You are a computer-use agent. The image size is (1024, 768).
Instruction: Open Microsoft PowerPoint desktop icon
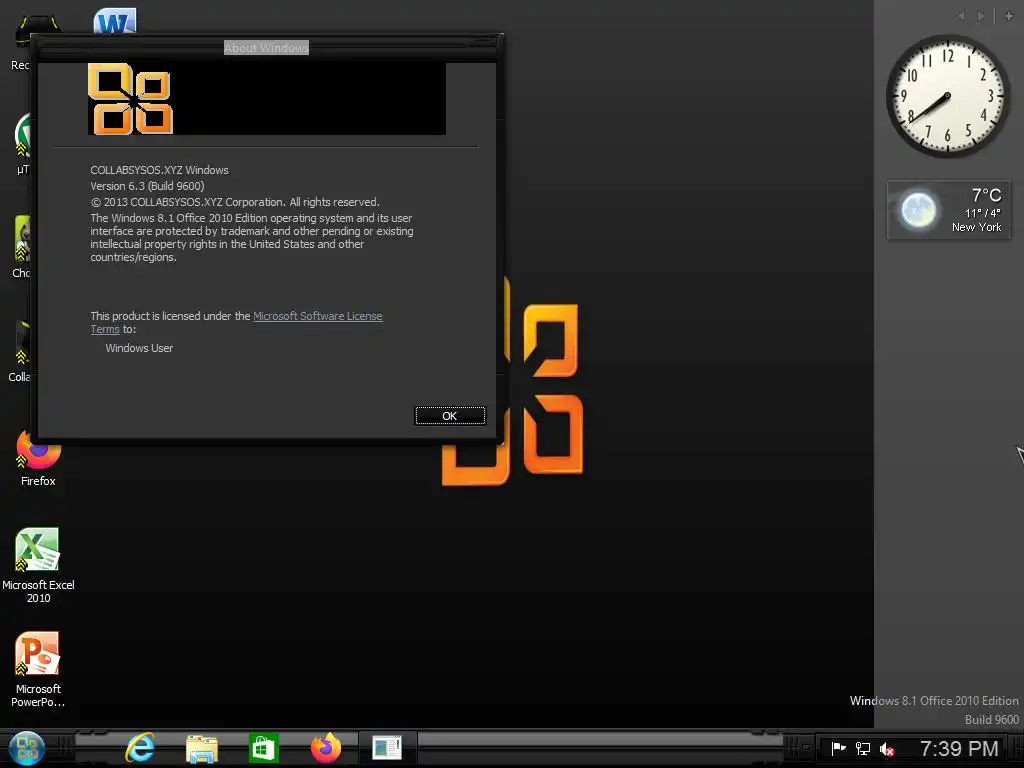[38, 669]
